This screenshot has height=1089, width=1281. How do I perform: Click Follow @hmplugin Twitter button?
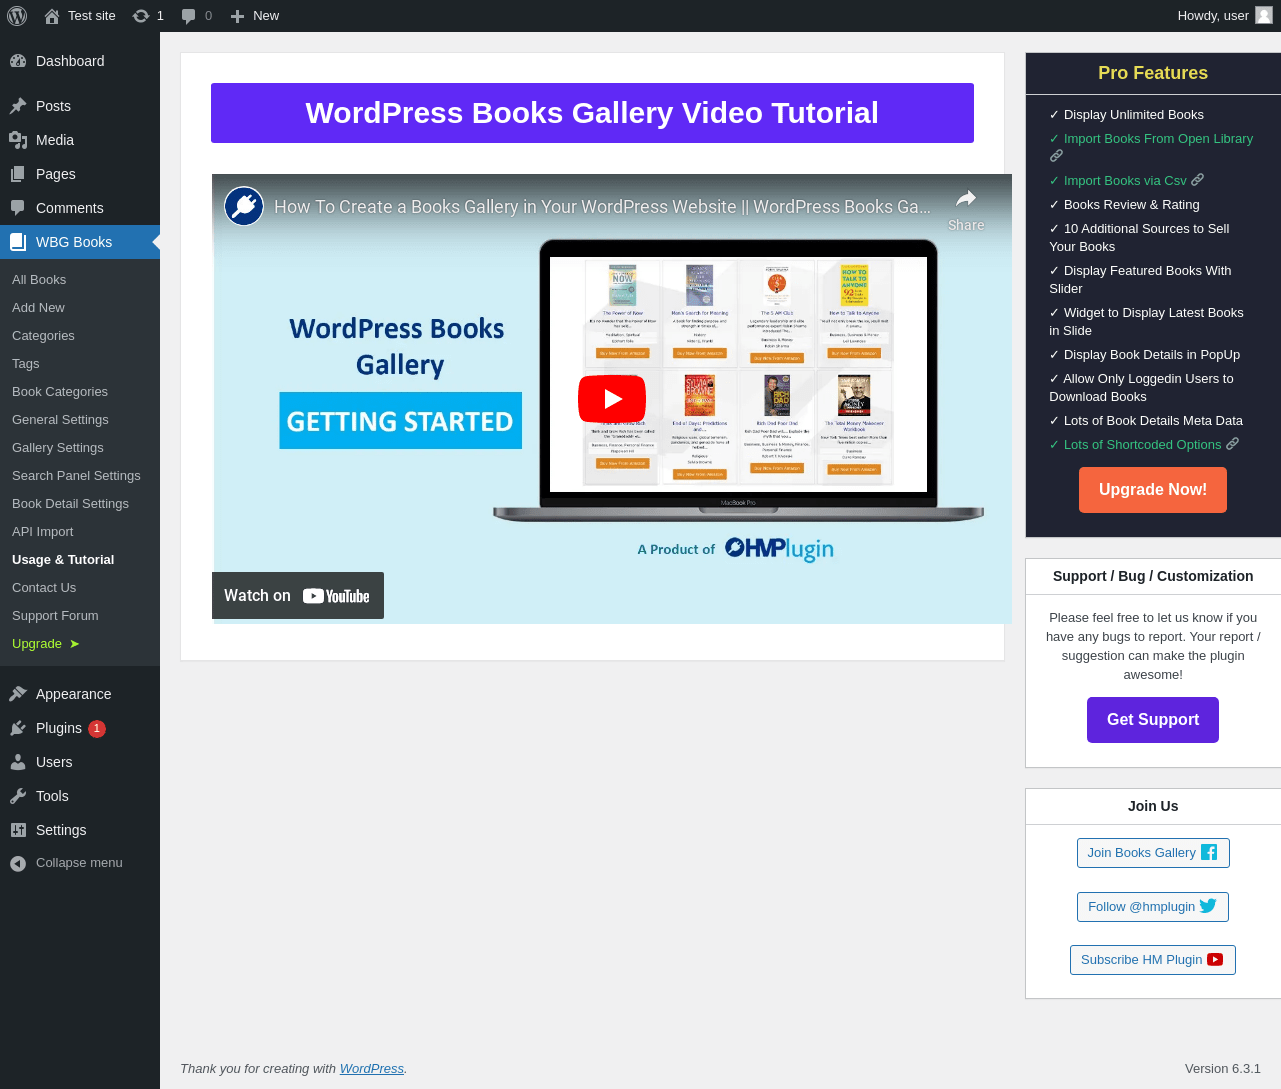click(1153, 907)
